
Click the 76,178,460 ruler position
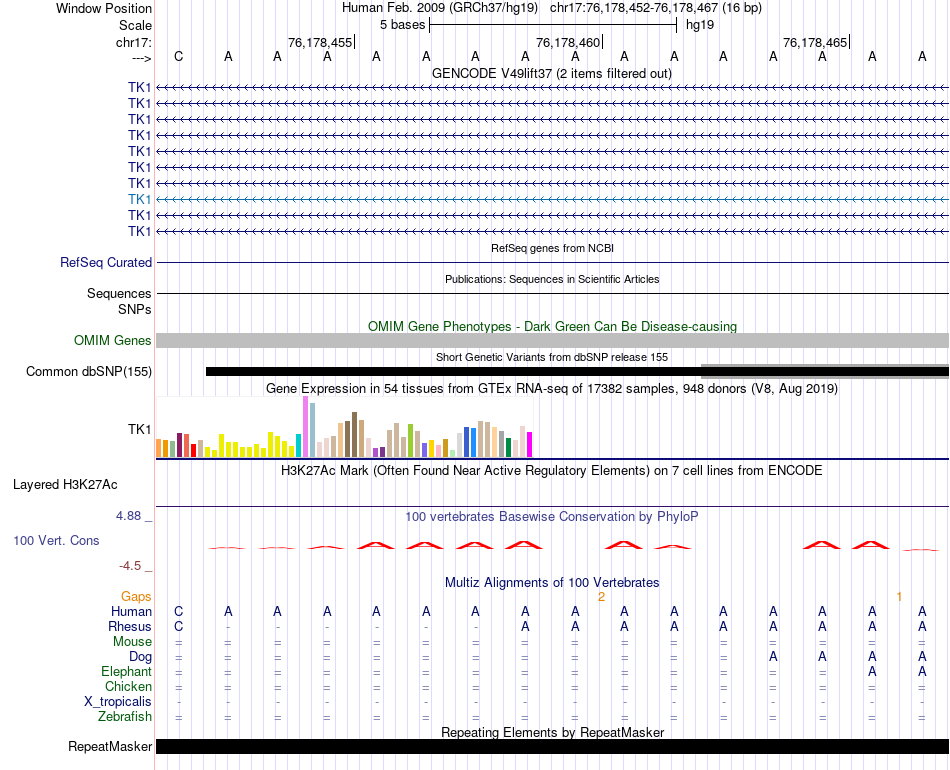(568, 42)
